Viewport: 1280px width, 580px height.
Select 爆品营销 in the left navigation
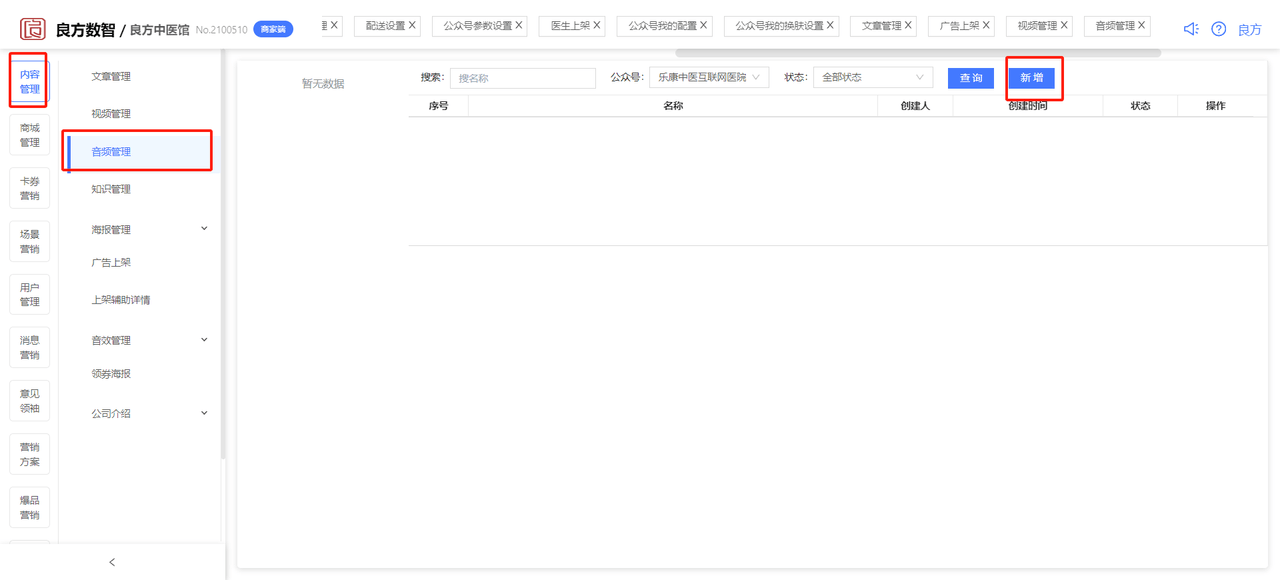pyautogui.click(x=30, y=508)
